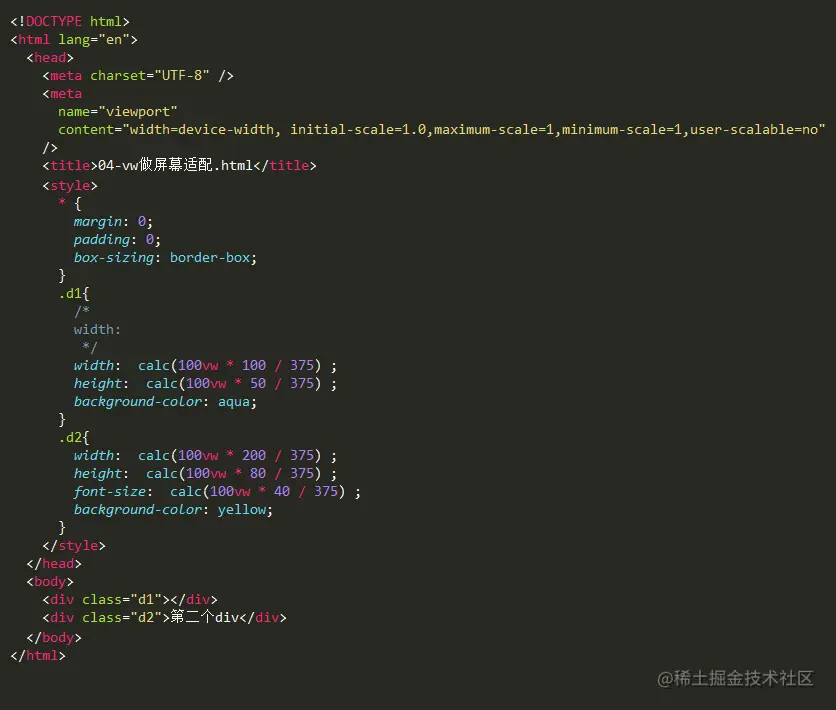Click the div class="d1" line

130,600
